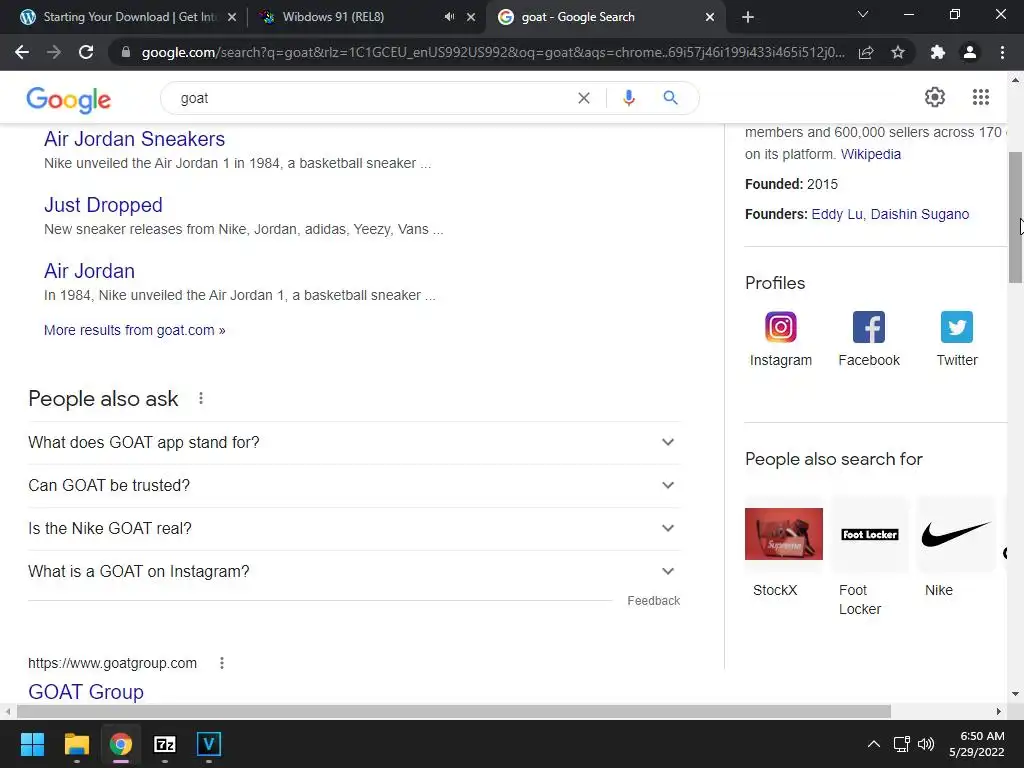Open the Wikipedia source link
The width and height of the screenshot is (1024, 768).
click(x=871, y=154)
